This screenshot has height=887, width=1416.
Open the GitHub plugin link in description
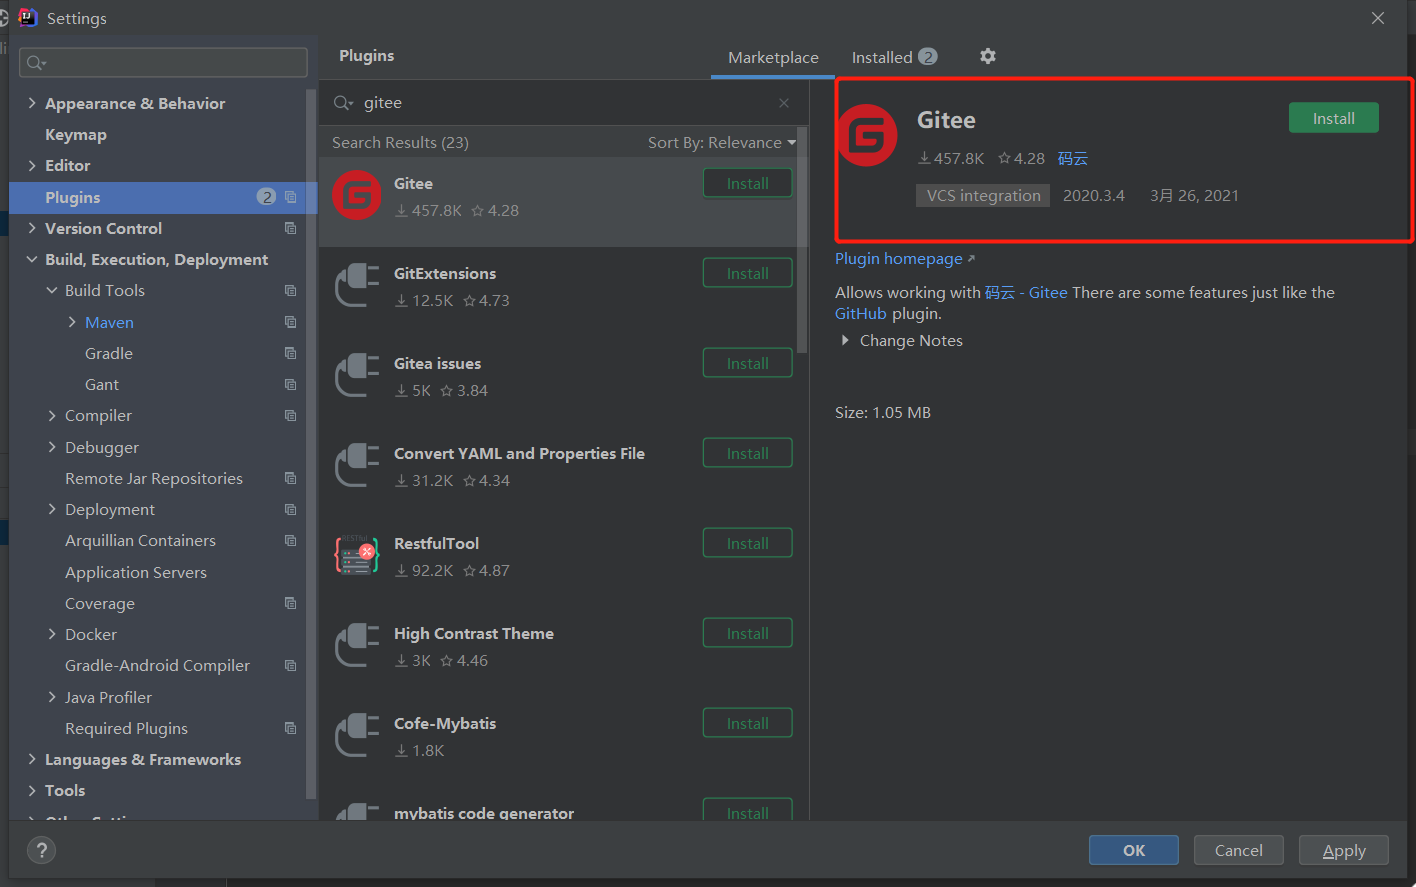pyautogui.click(x=861, y=313)
